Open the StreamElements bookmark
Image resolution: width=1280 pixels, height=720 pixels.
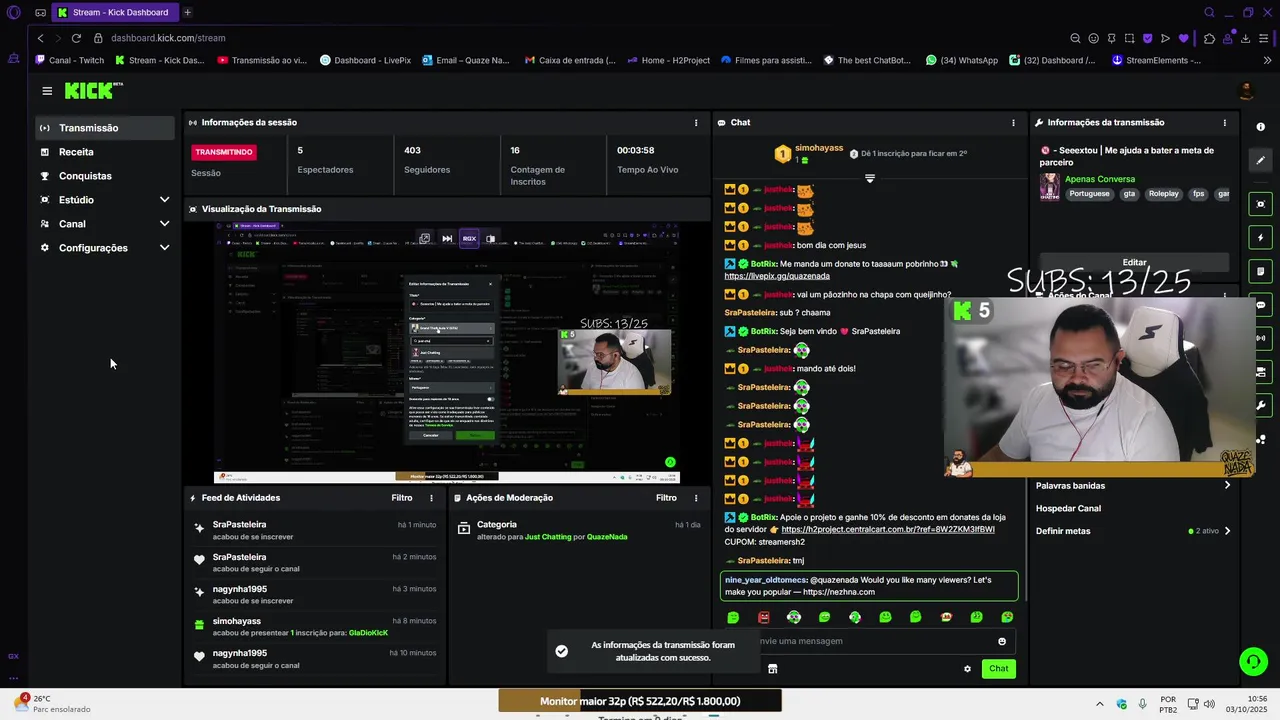1157,60
